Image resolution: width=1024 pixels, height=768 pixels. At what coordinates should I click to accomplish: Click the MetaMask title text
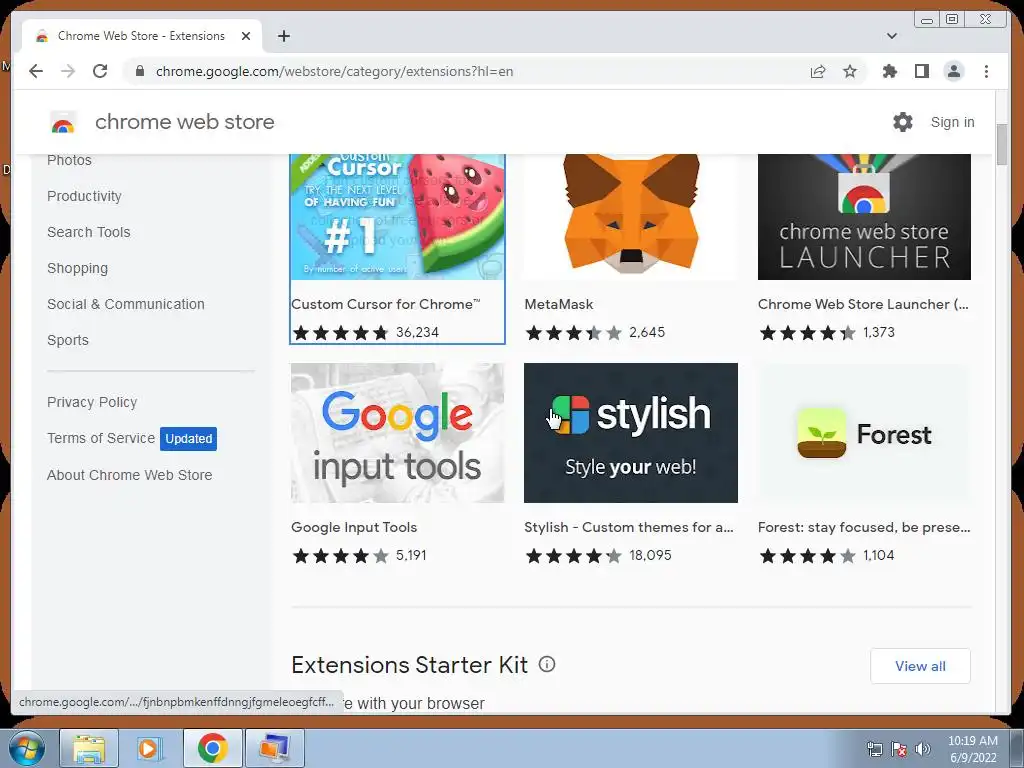(x=559, y=304)
